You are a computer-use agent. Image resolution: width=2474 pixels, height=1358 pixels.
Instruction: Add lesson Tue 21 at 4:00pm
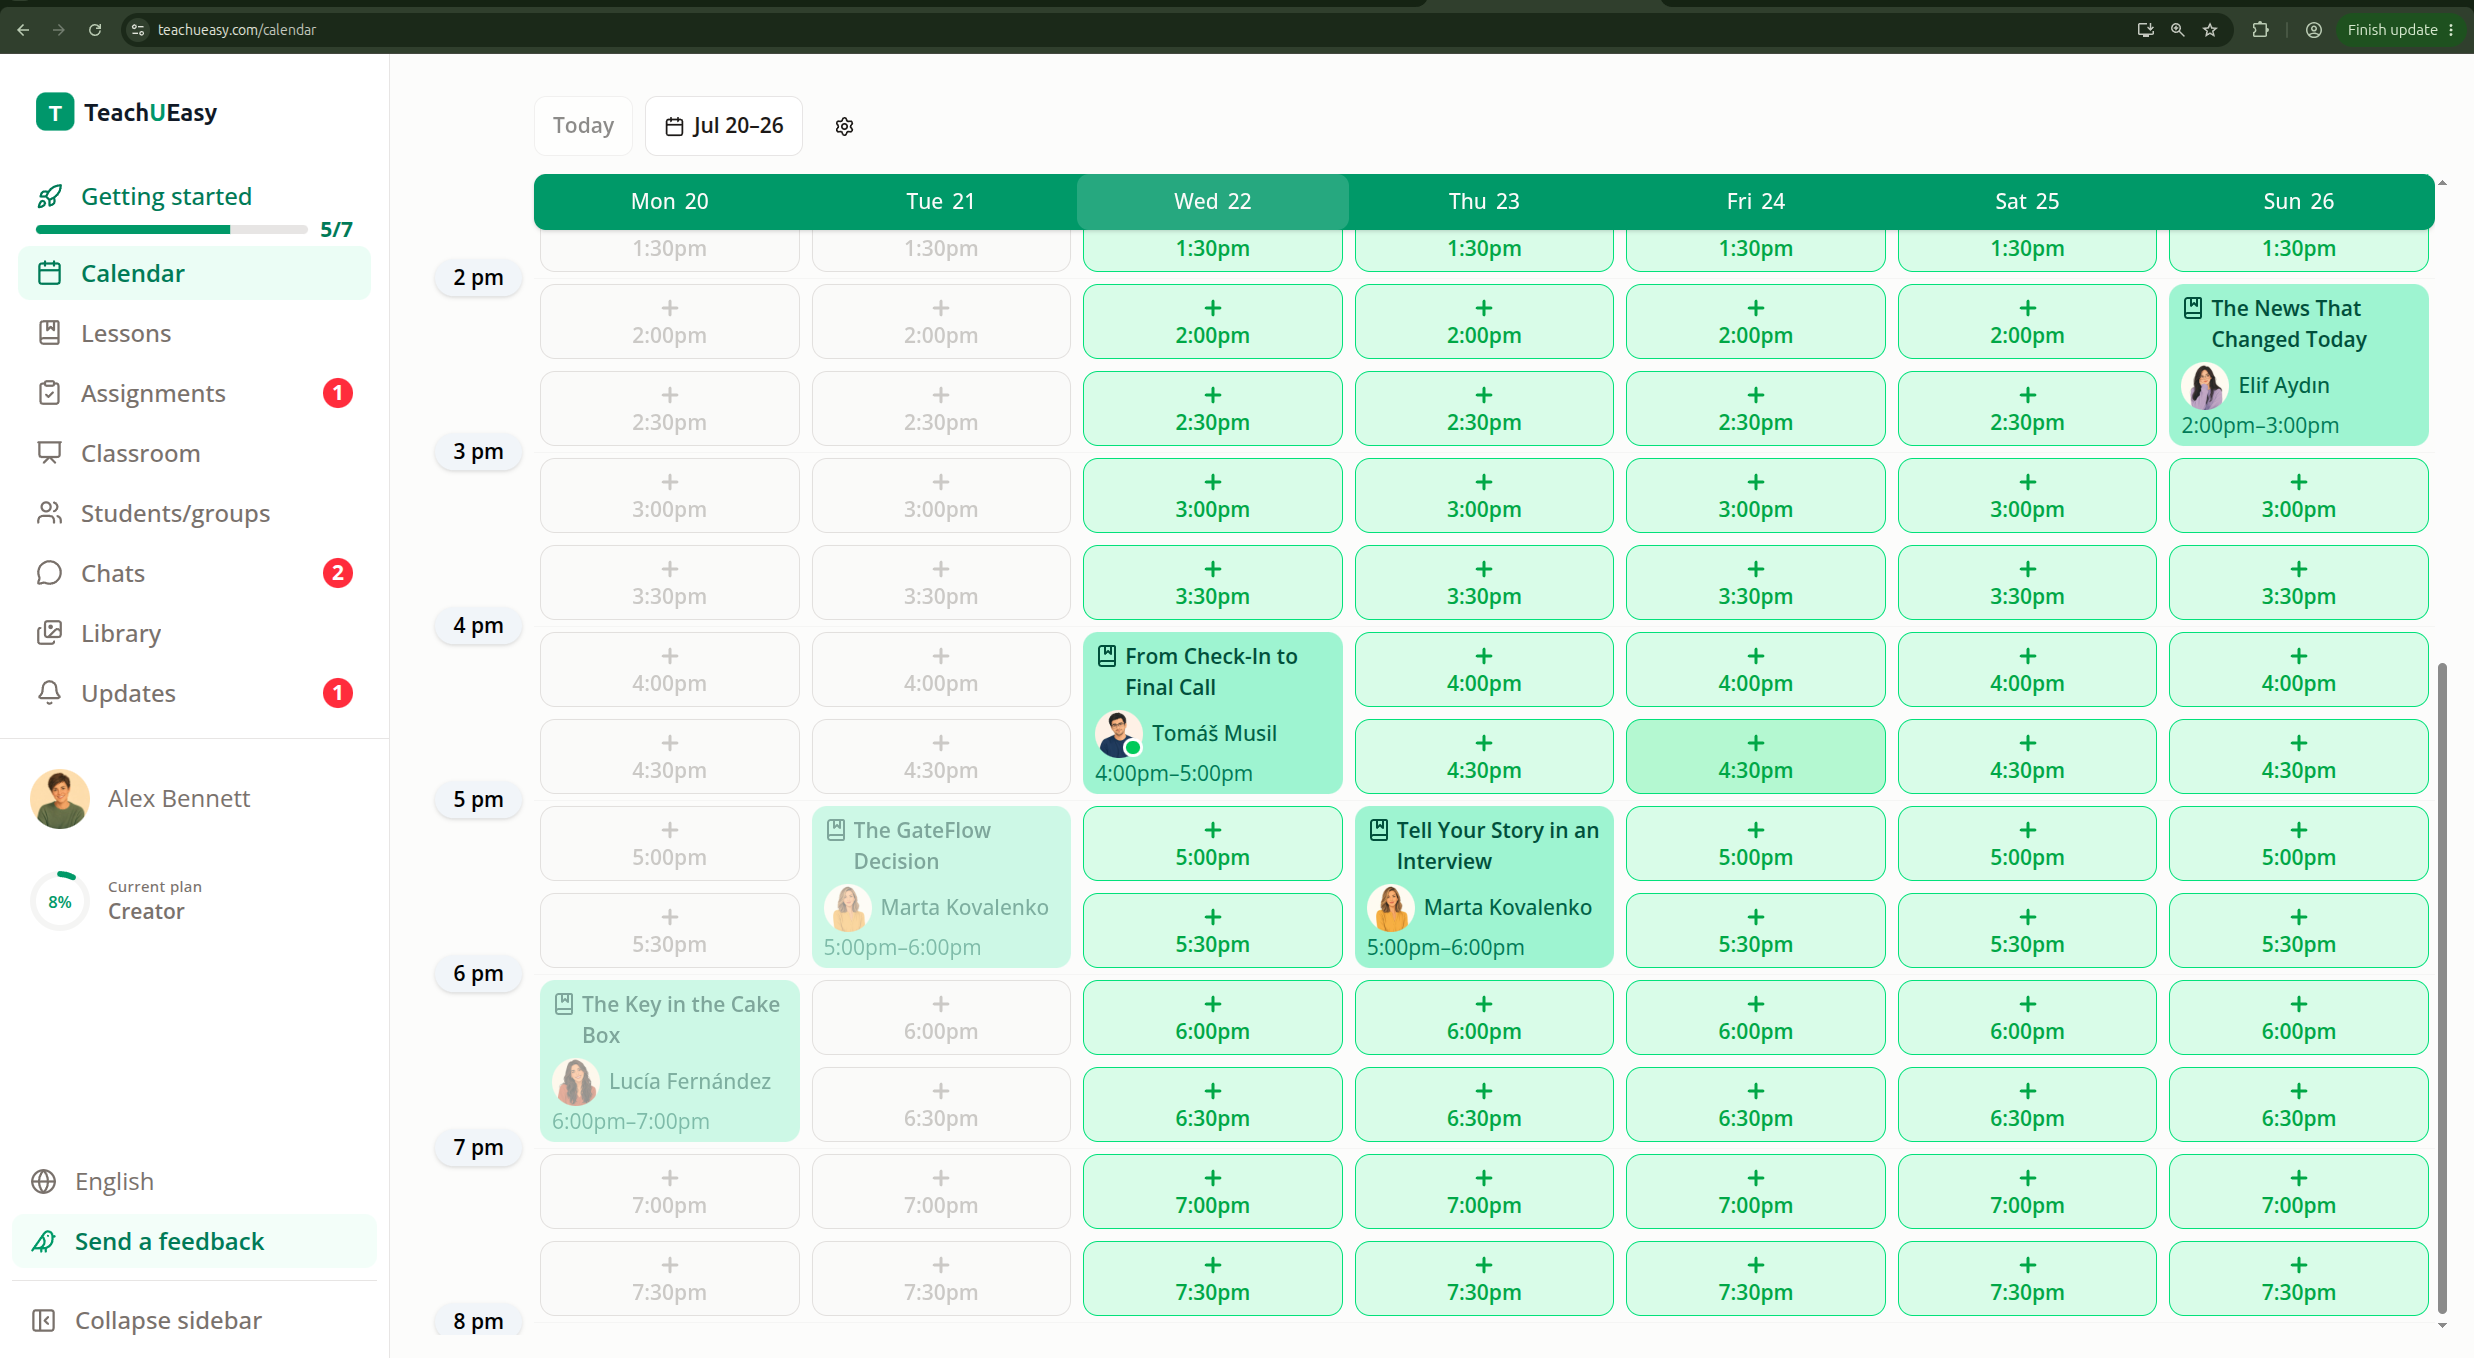pyautogui.click(x=940, y=670)
